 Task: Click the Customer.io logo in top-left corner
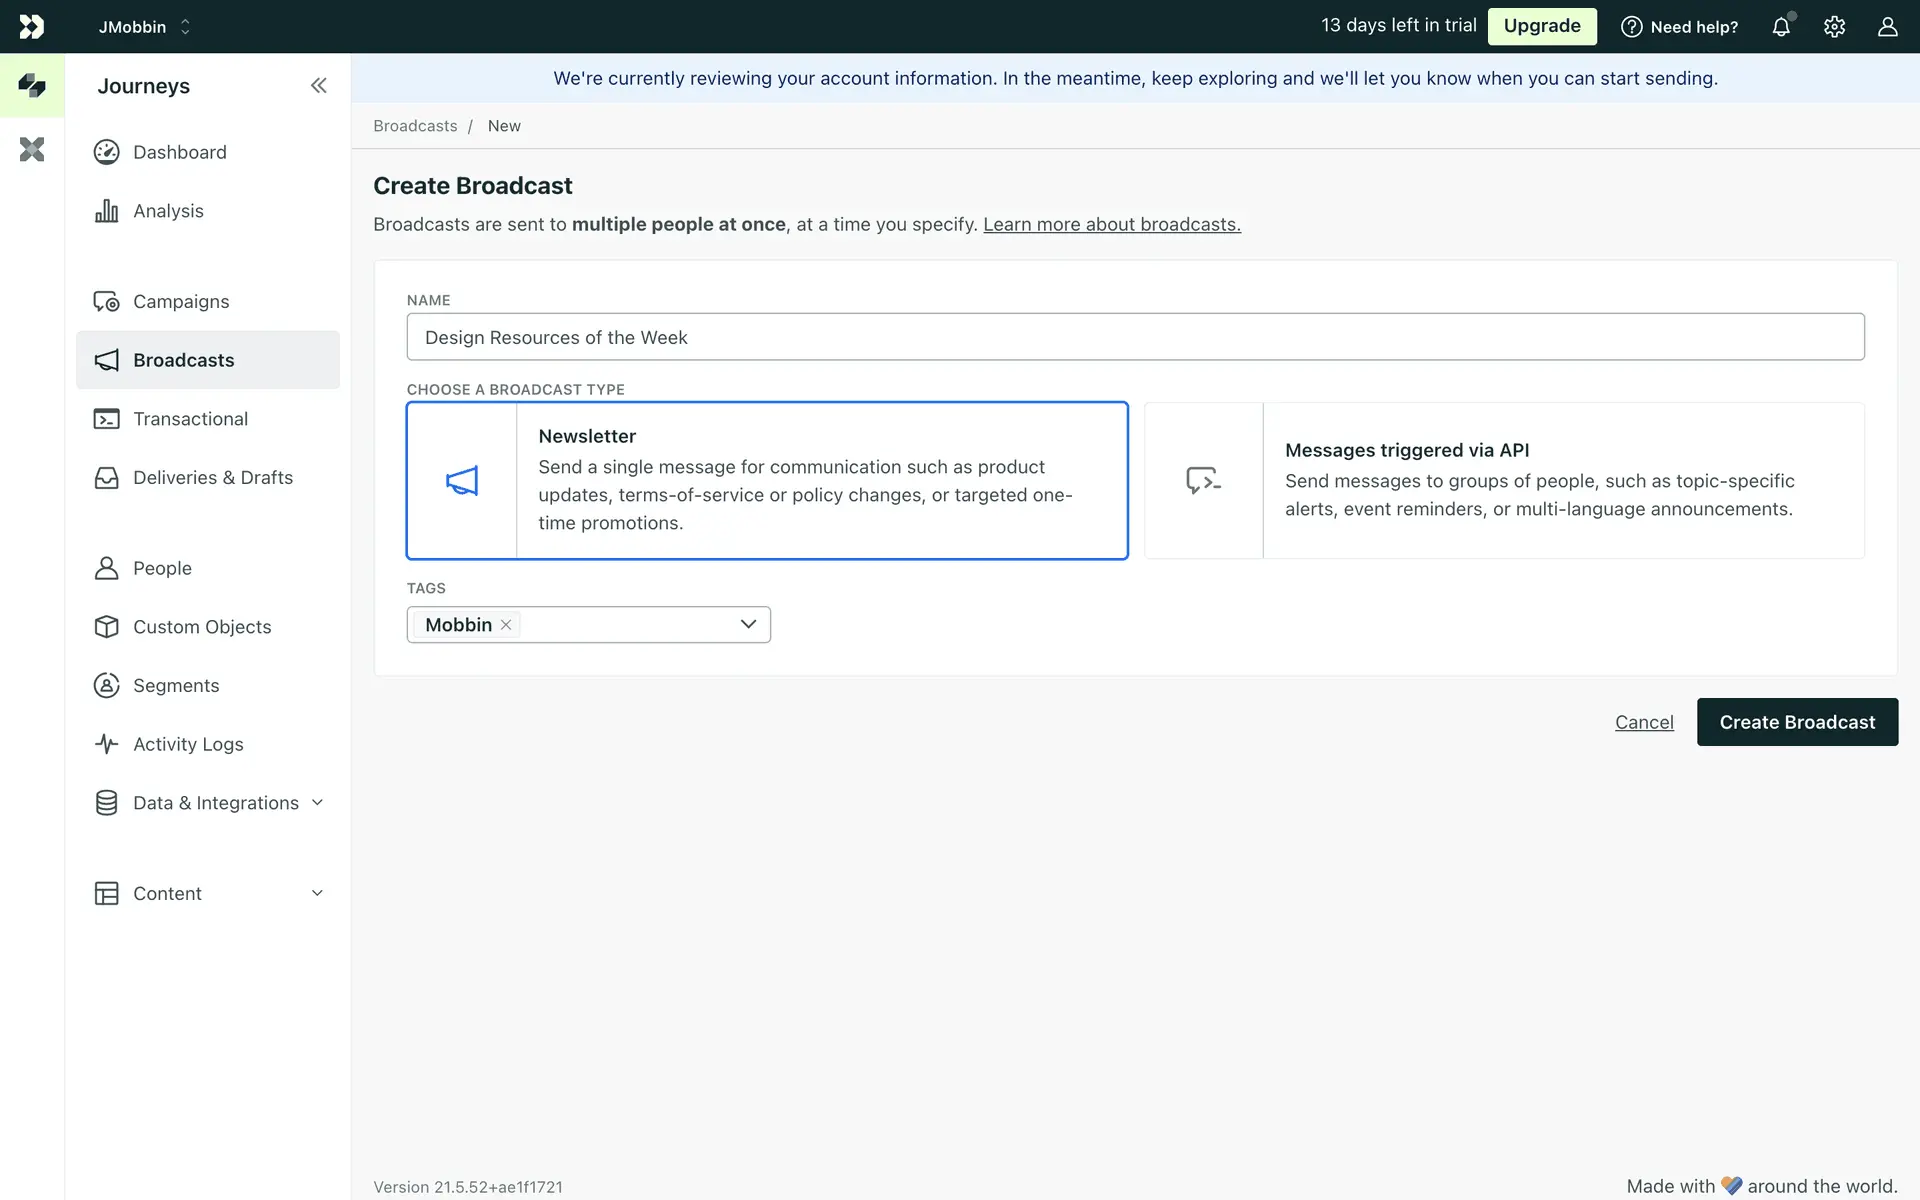[x=32, y=27]
